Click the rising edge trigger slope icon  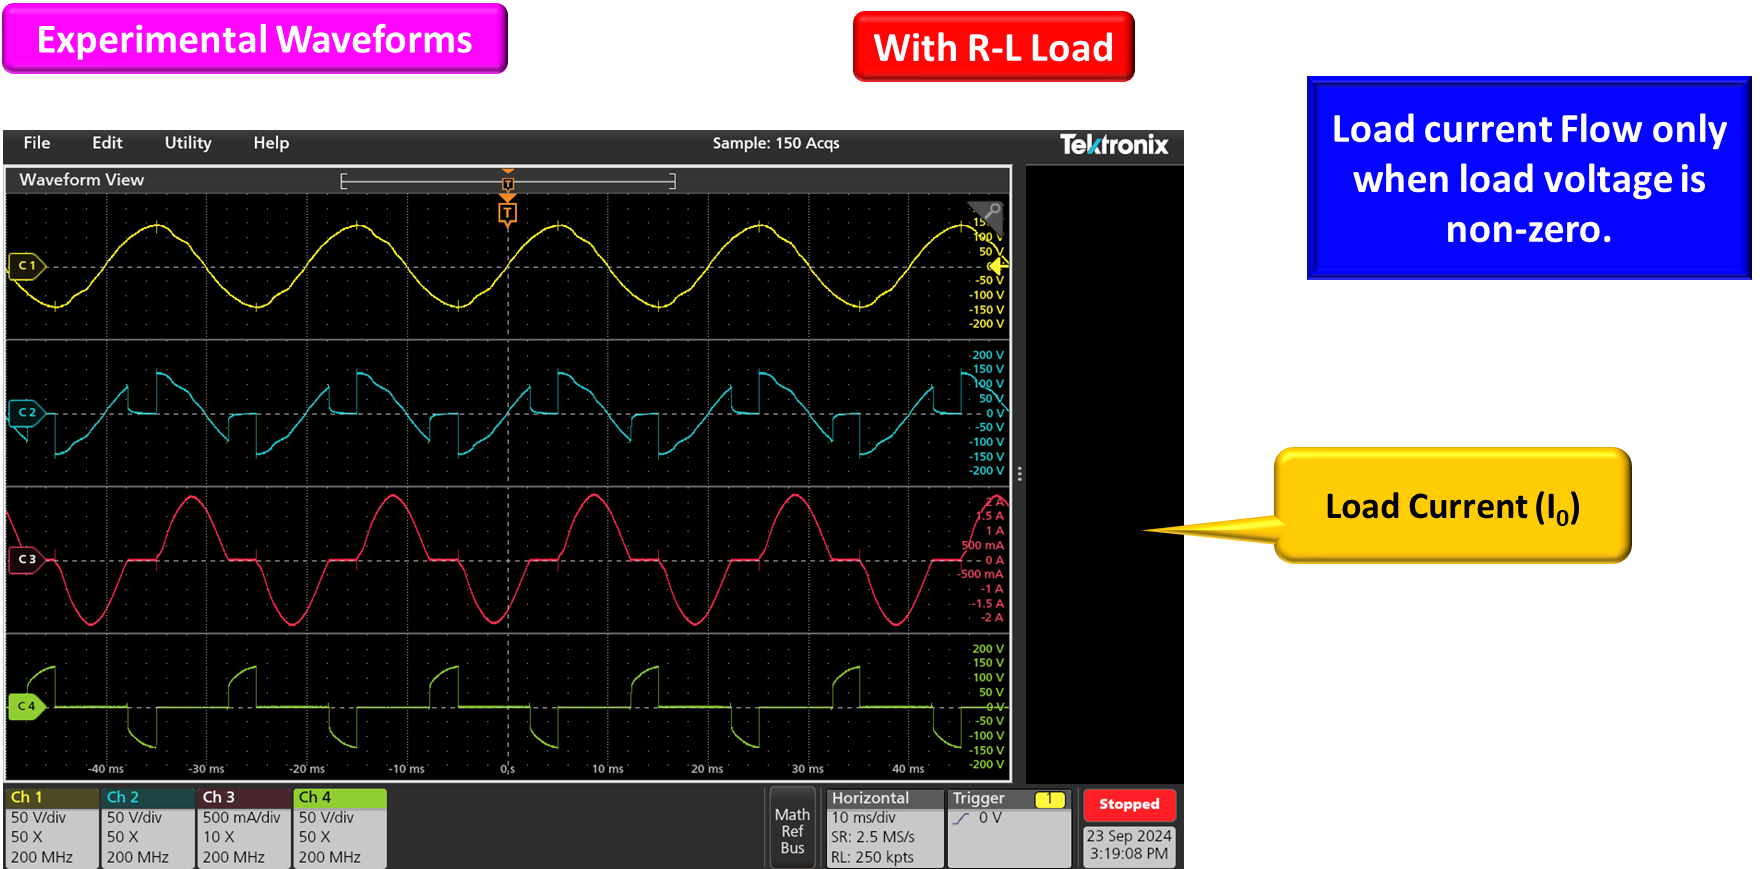pyautogui.click(x=962, y=819)
